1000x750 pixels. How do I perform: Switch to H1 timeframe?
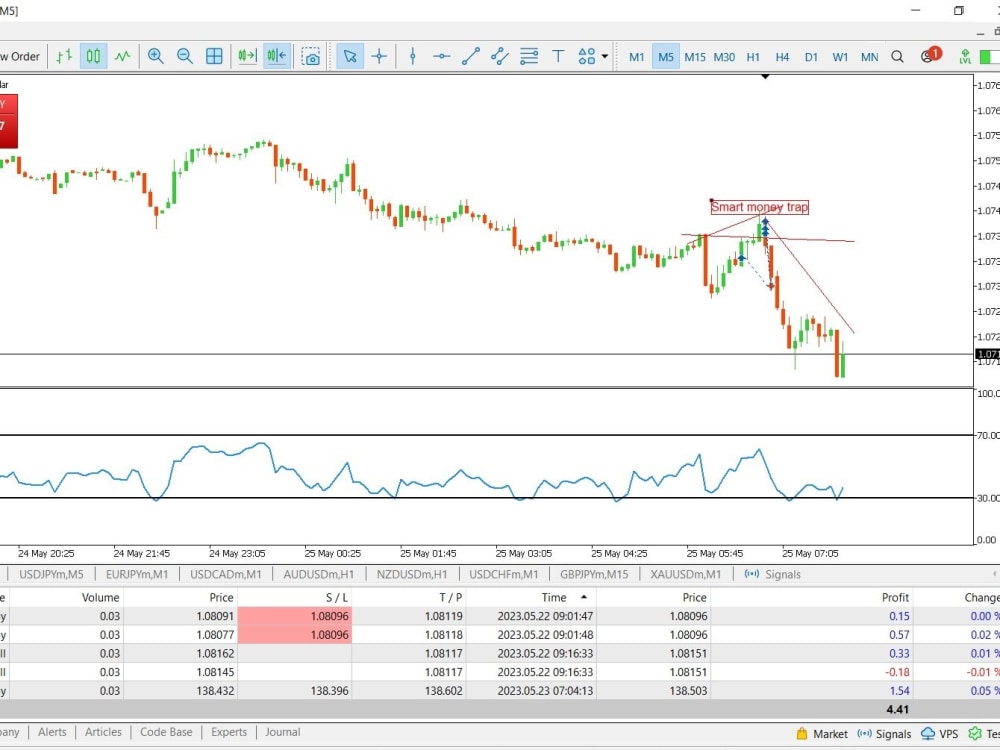pyautogui.click(x=753, y=57)
